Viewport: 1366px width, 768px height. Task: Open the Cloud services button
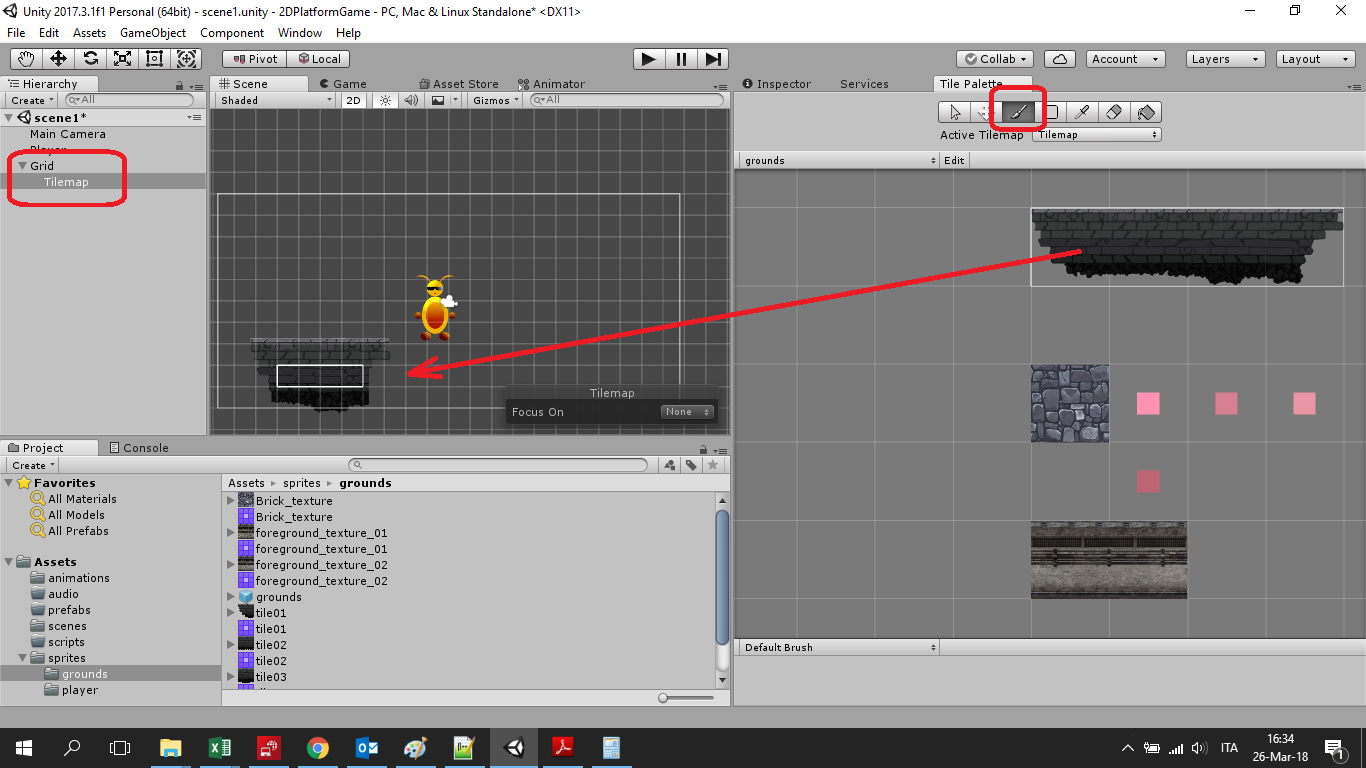1061,59
